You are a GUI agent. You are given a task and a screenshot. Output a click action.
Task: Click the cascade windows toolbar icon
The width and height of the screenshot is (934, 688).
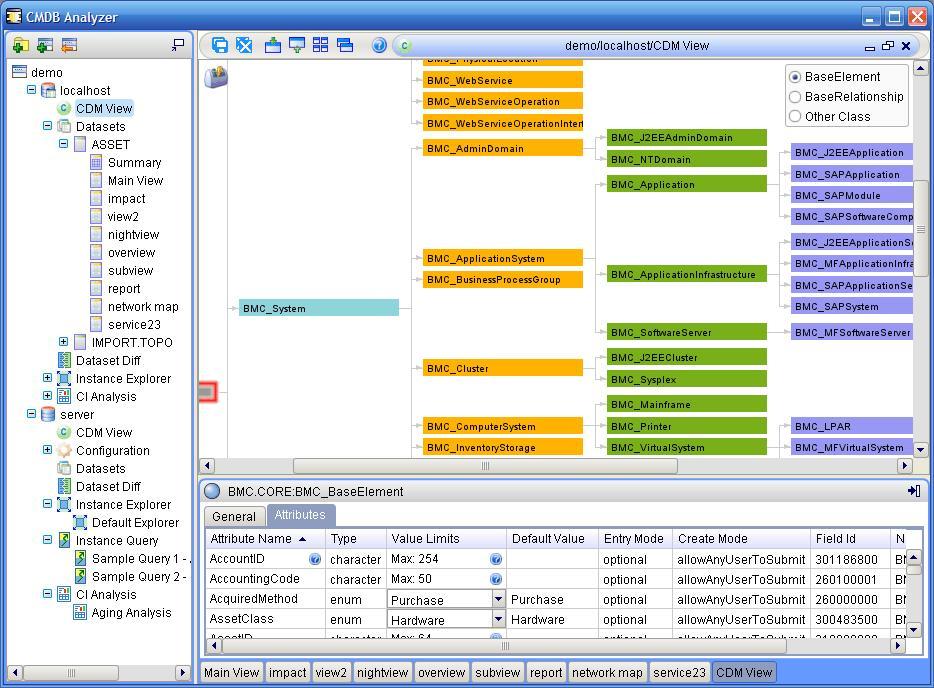pos(220,45)
